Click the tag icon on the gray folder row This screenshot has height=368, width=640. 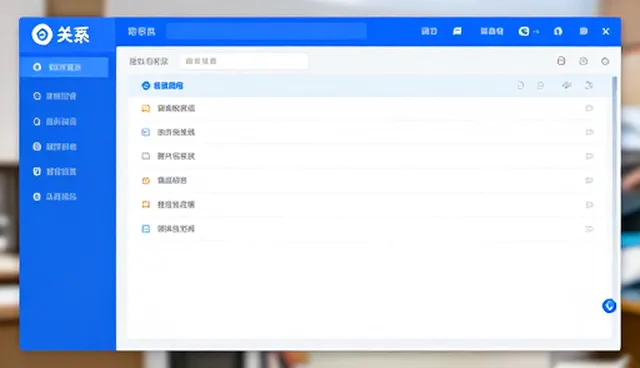[x=589, y=156]
